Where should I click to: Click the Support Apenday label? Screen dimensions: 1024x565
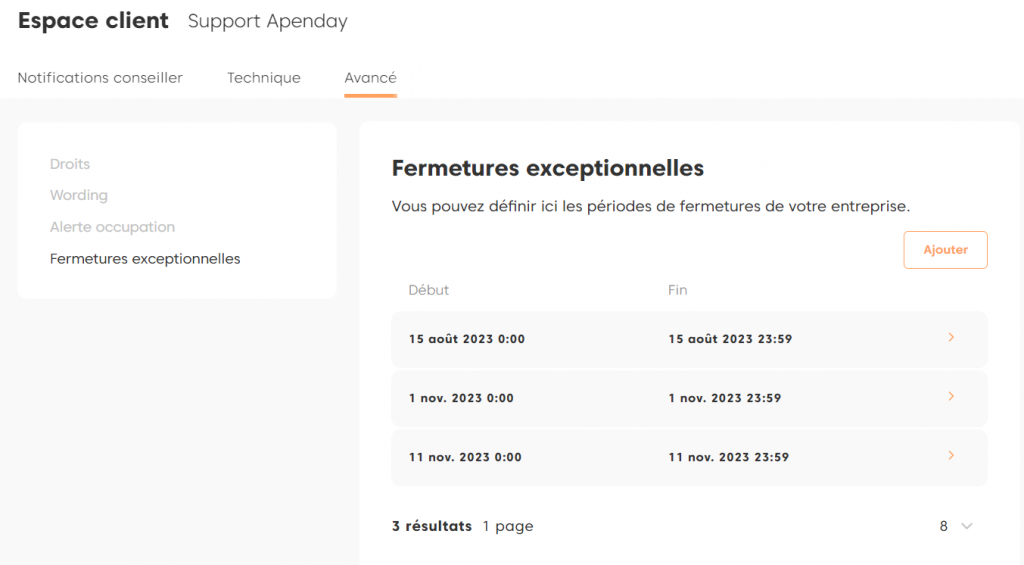tap(267, 21)
